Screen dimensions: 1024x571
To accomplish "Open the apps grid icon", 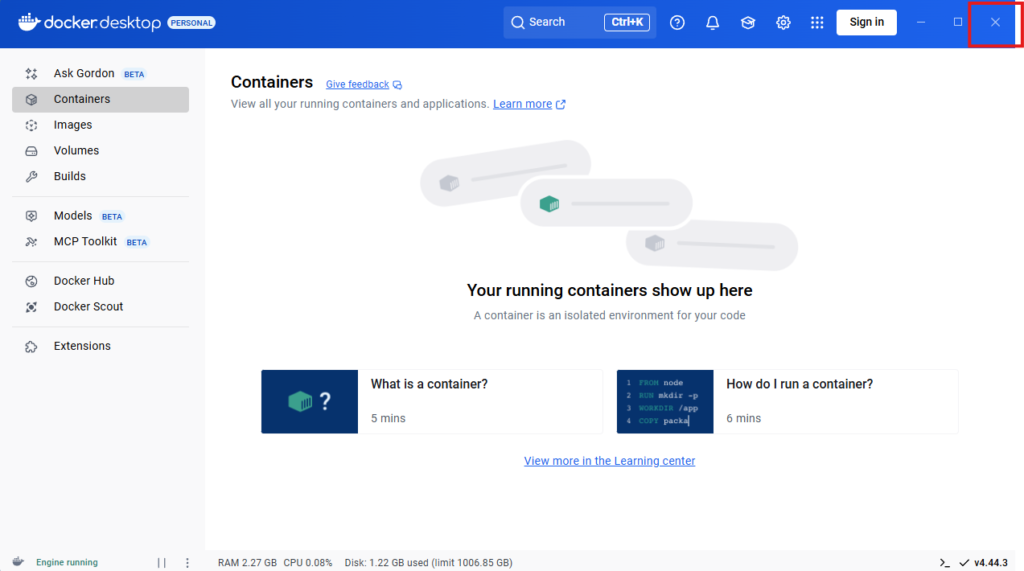I will [817, 22].
